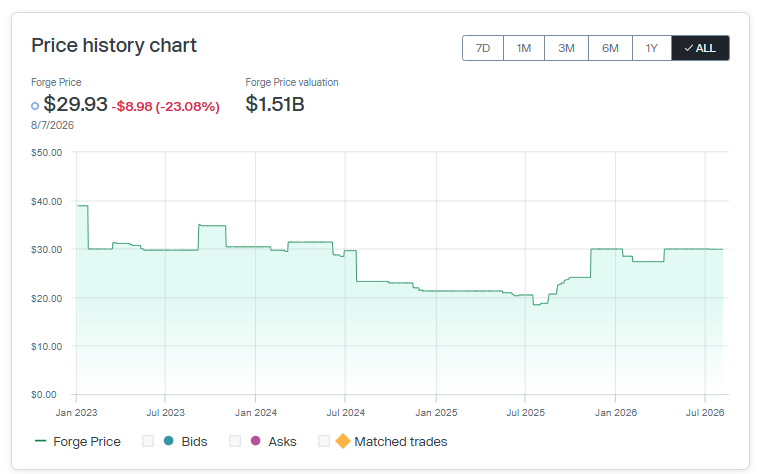Click the Jul 2026 axis label
The height and width of the screenshot is (474, 757).
click(705, 413)
